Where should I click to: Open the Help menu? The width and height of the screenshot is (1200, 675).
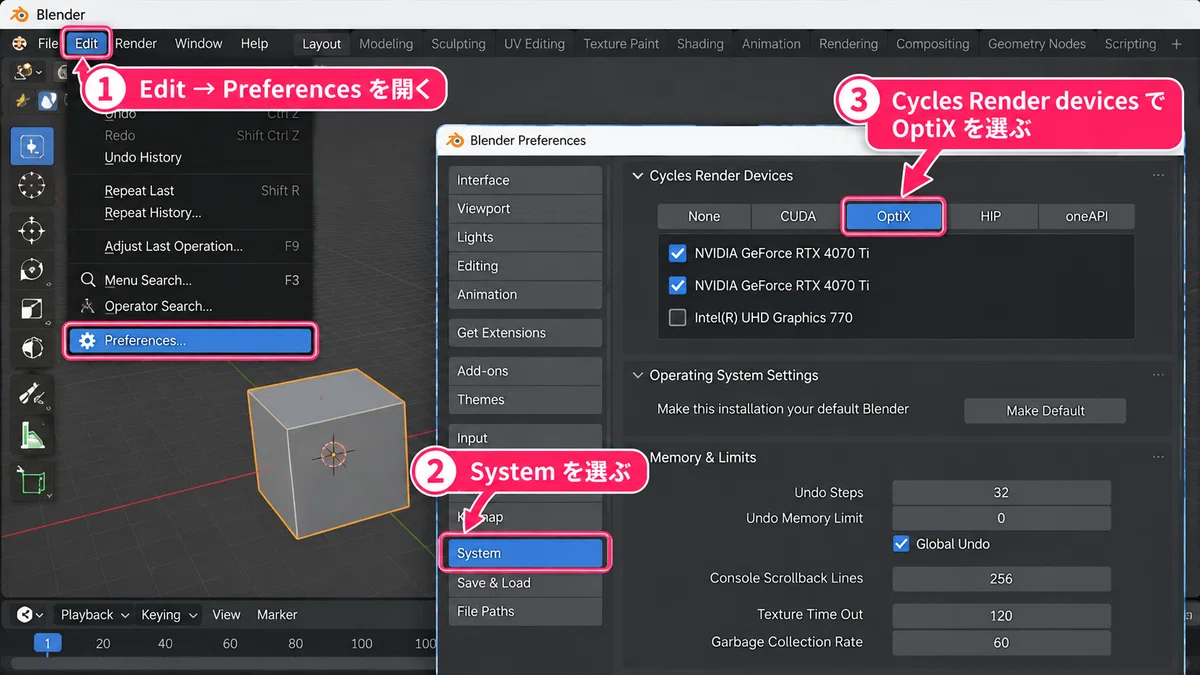(255, 43)
